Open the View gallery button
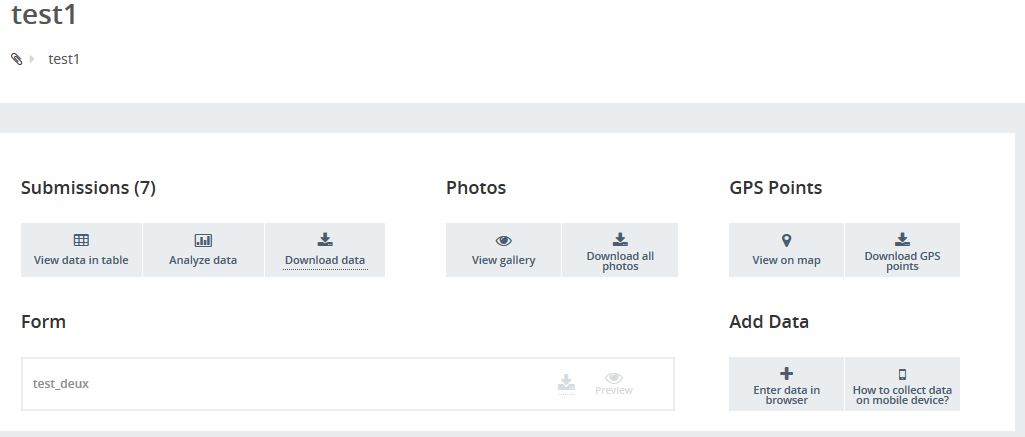Viewport: 1025px width, 437px height. pos(503,250)
